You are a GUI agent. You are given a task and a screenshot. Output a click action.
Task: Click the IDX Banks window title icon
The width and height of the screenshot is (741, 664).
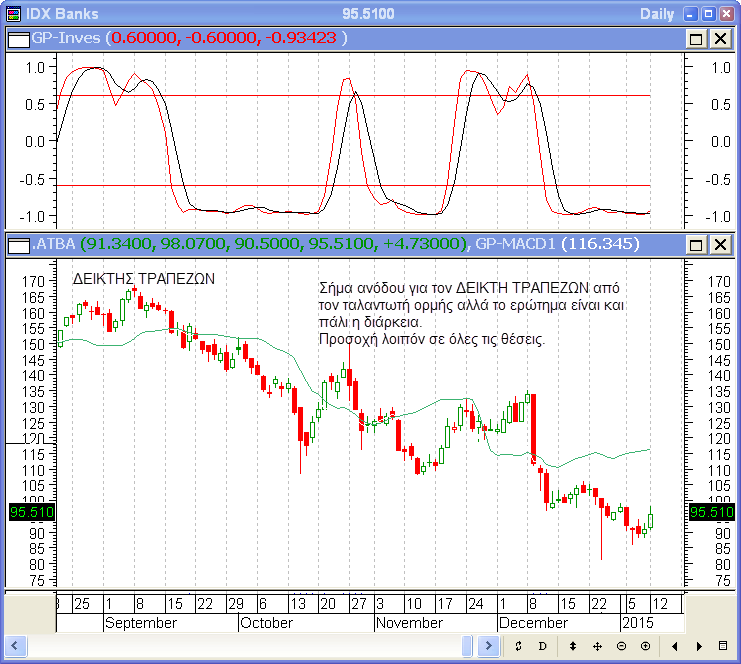14,14
